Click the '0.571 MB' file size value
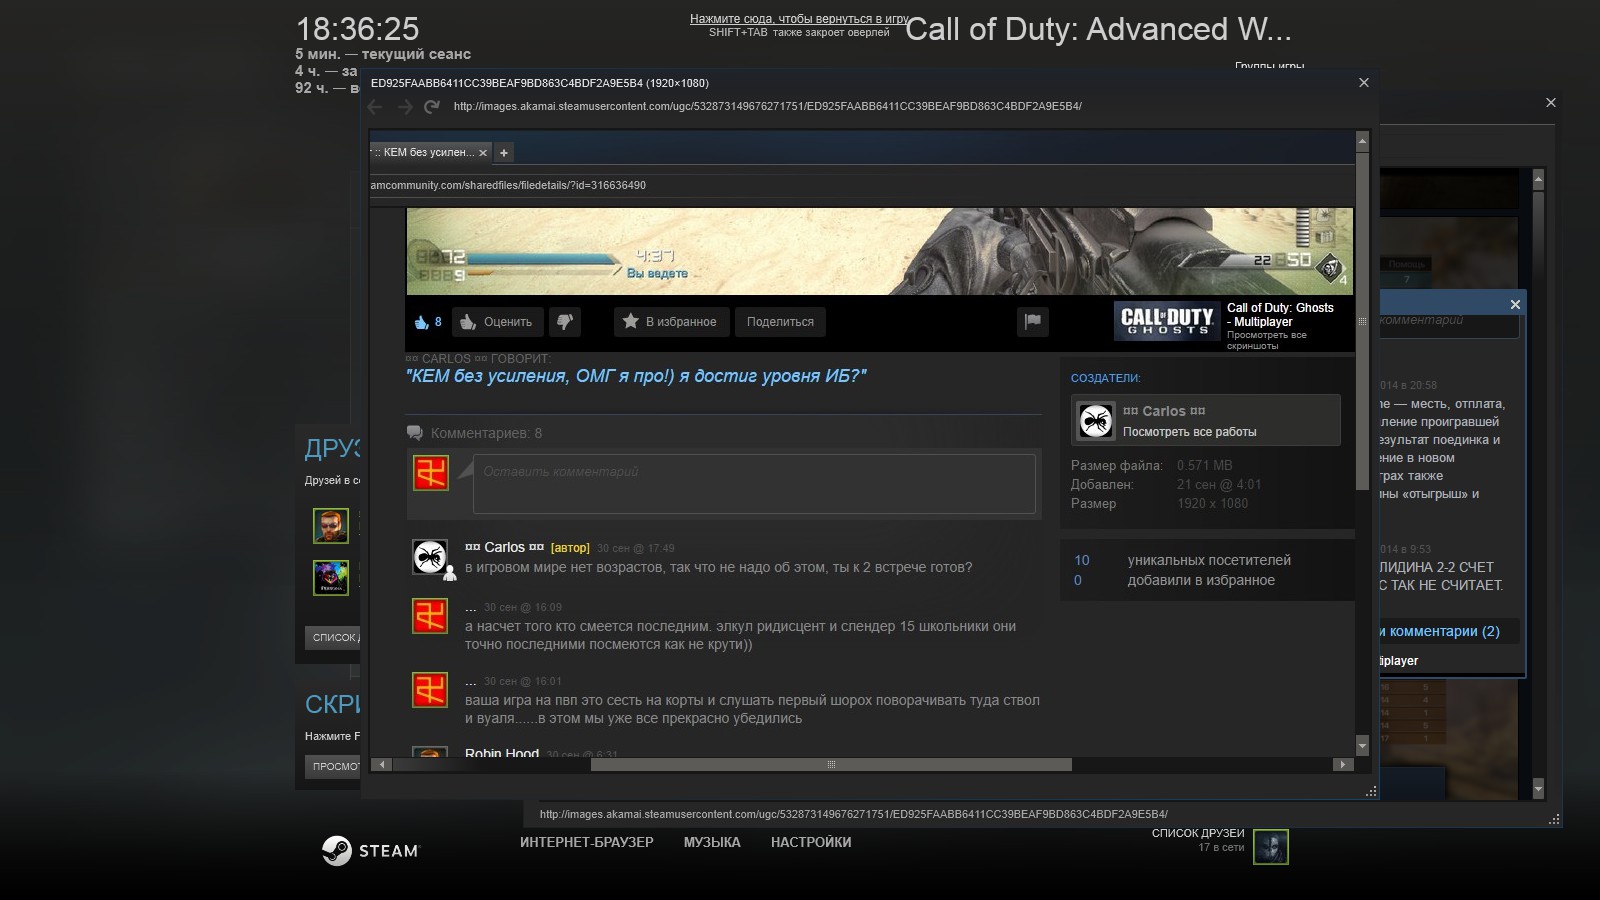Screen dimensions: 1600x900 (1204, 465)
